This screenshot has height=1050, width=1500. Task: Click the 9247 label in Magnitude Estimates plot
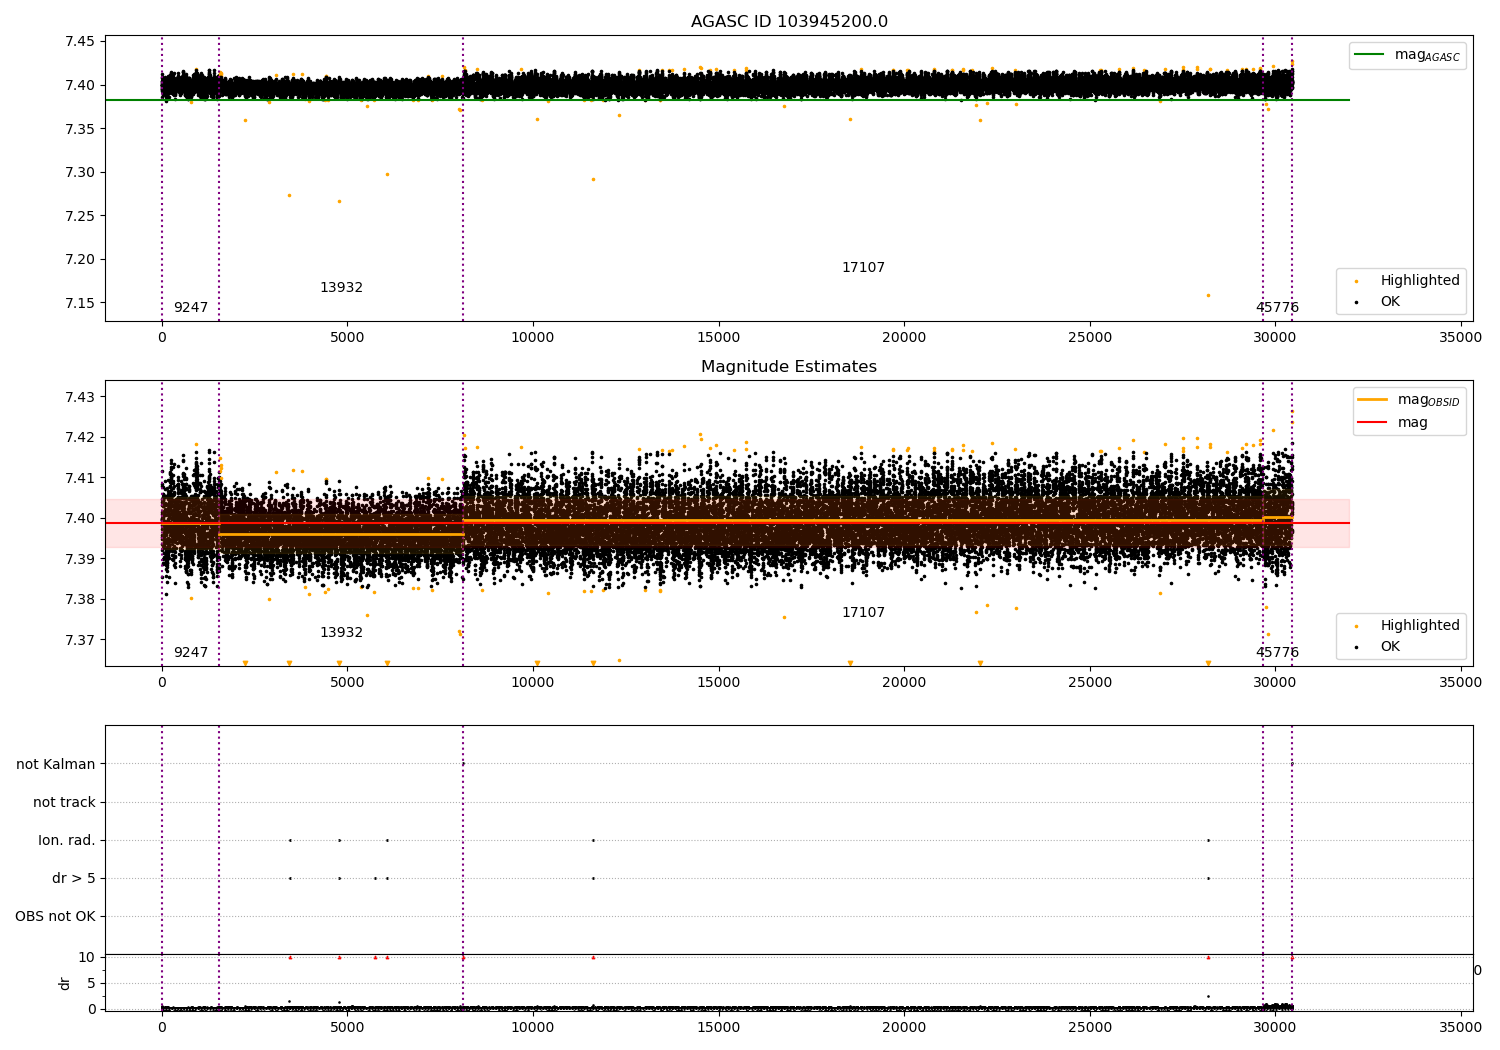pyautogui.click(x=191, y=653)
